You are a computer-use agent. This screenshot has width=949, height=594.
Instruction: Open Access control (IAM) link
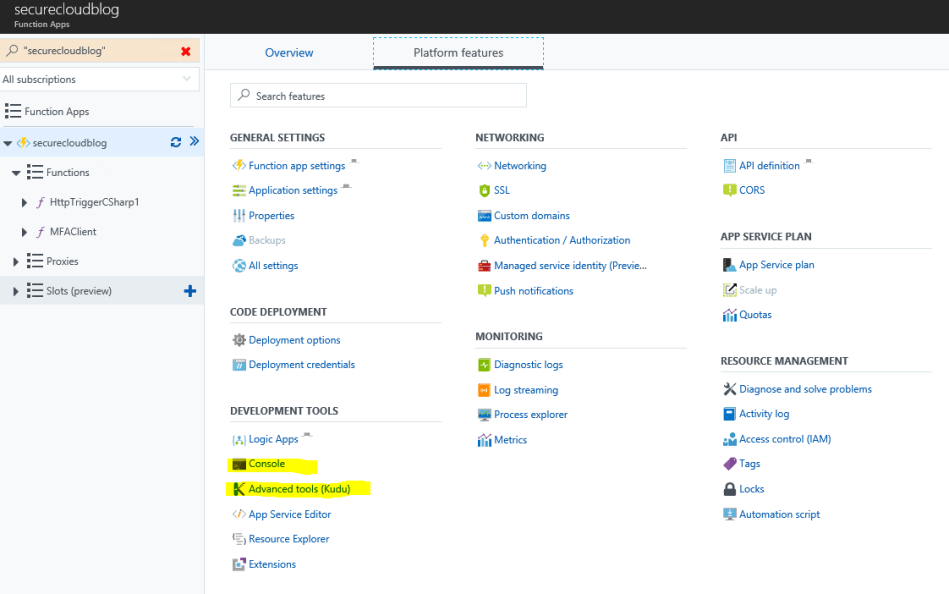point(784,439)
